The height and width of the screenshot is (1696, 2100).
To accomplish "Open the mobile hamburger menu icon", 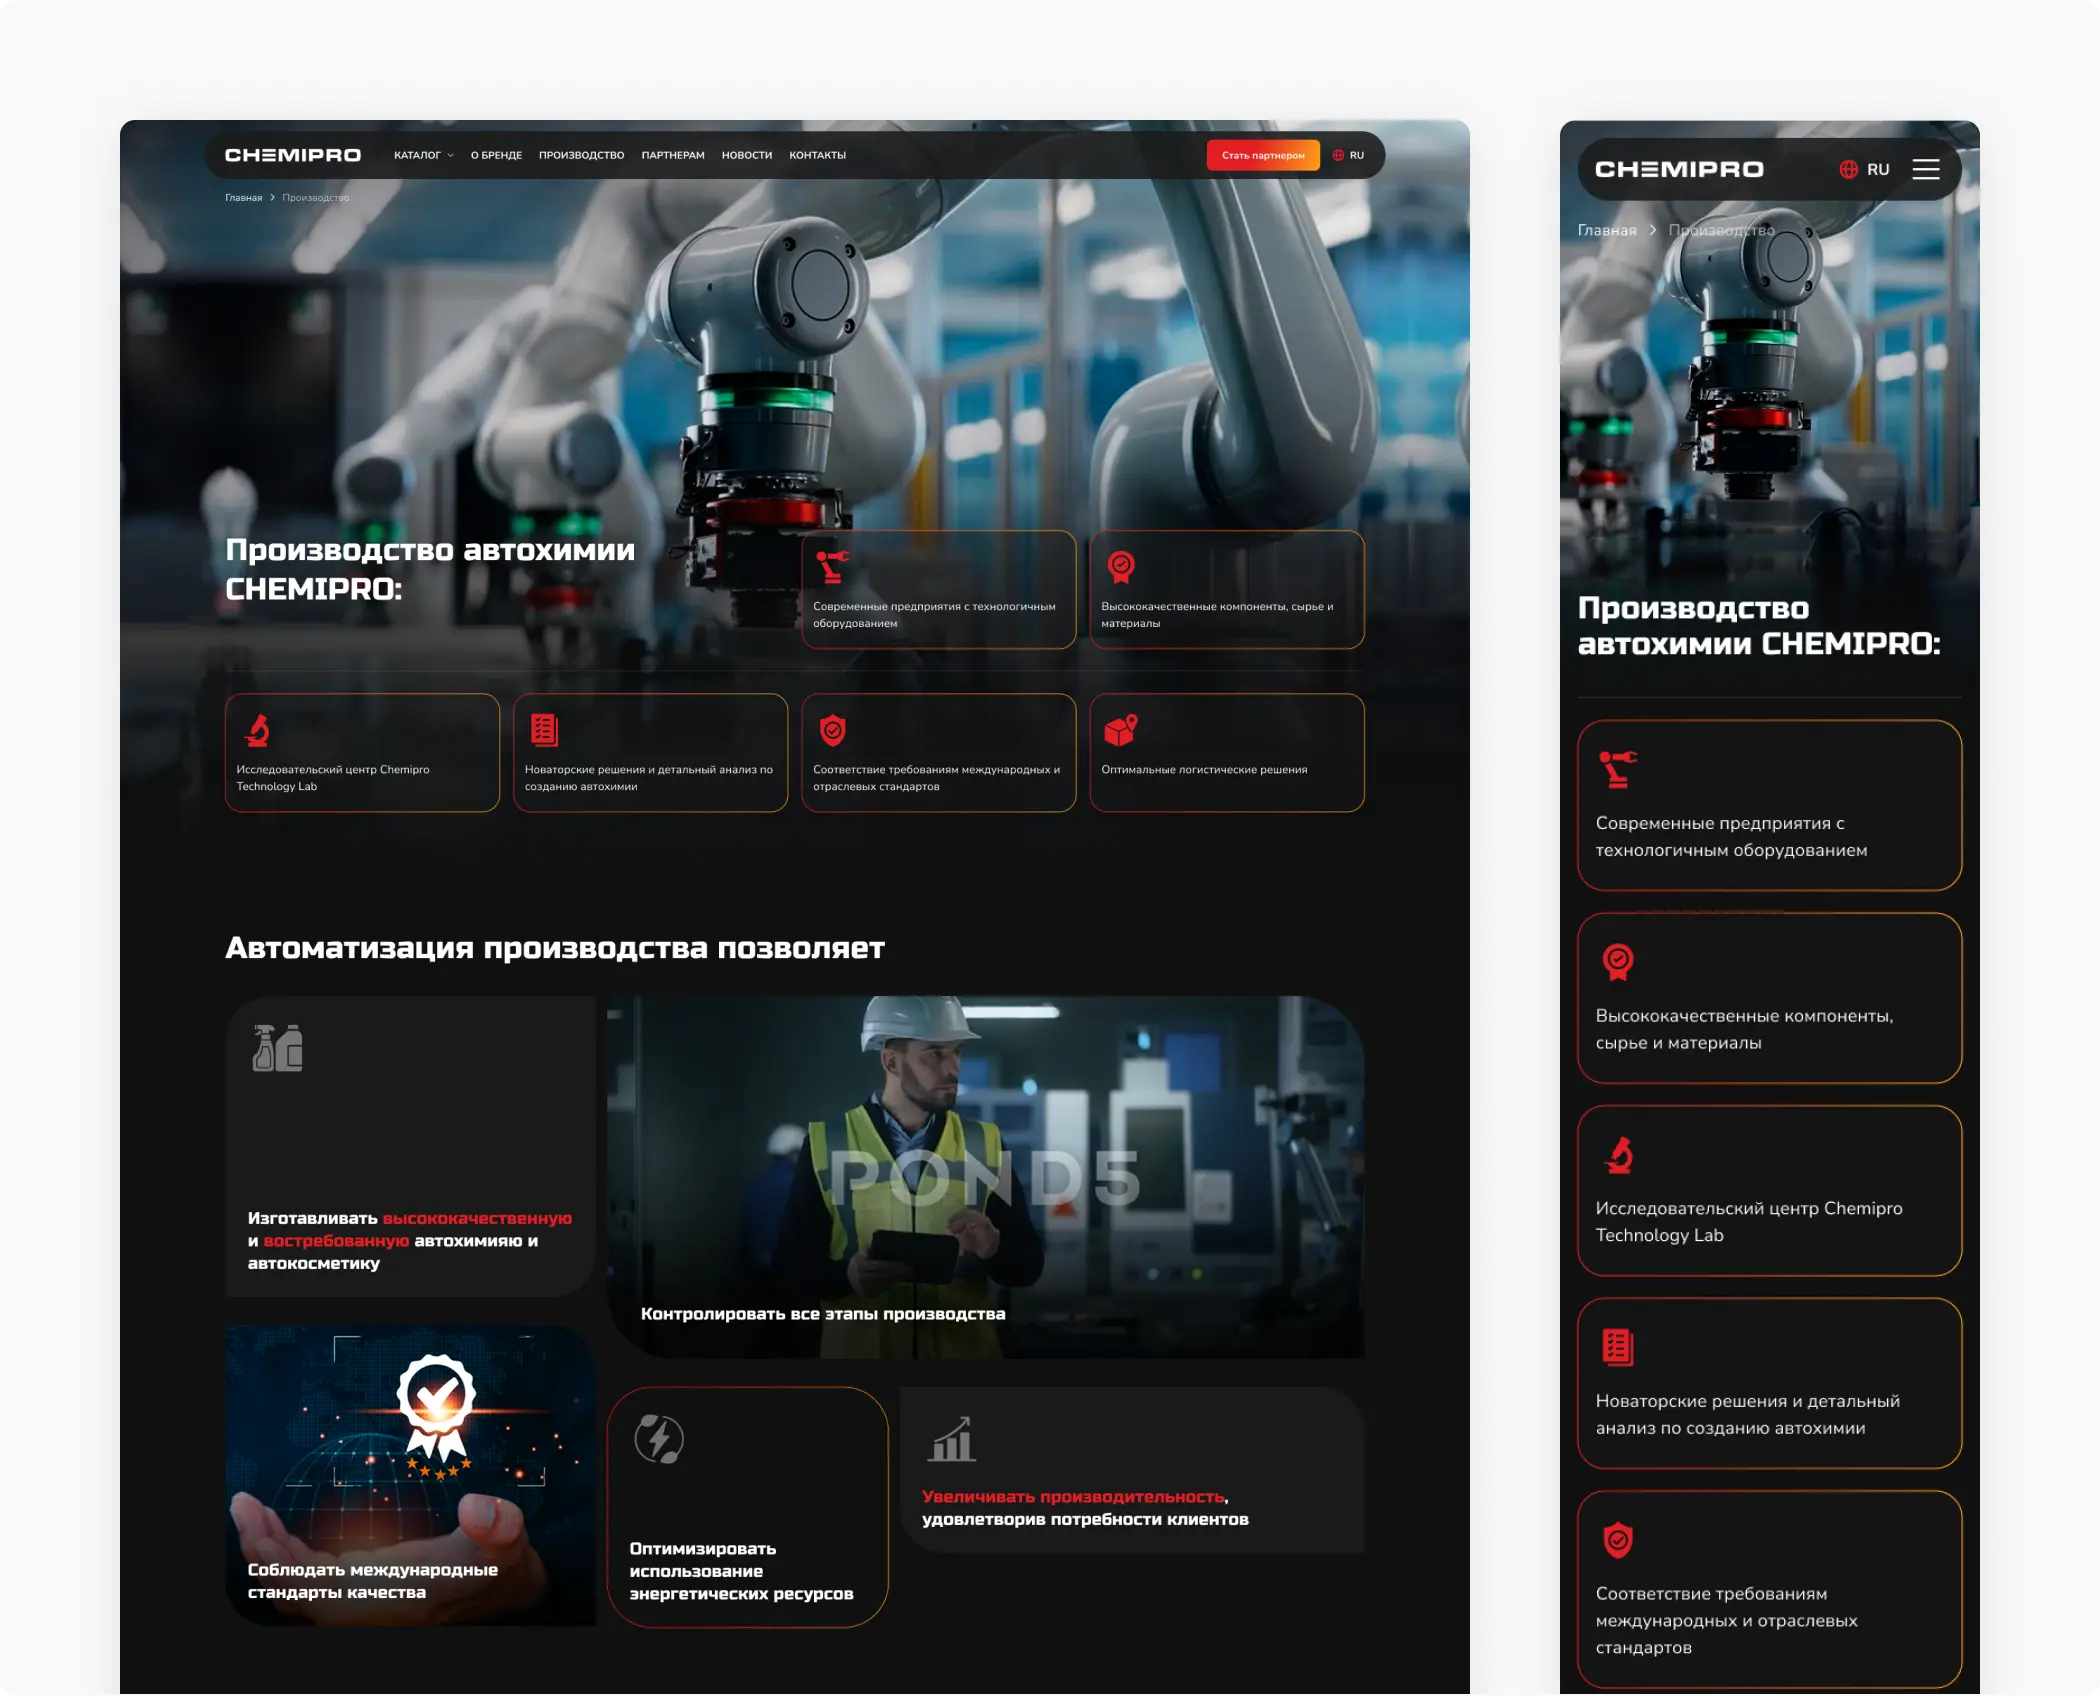I will pyautogui.click(x=1925, y=169).
